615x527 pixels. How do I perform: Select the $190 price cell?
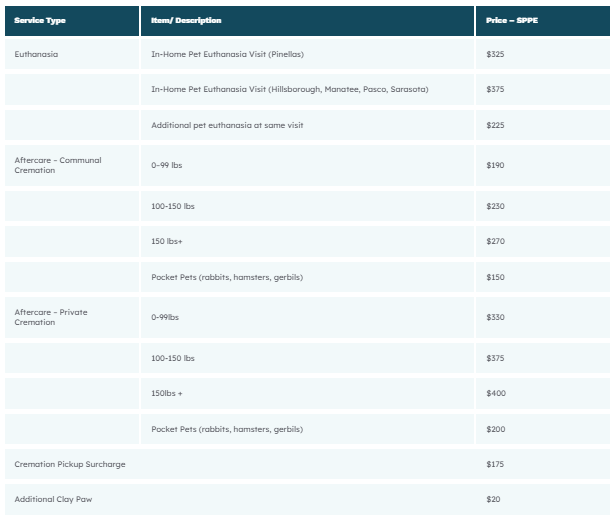[x=495, y=165]
